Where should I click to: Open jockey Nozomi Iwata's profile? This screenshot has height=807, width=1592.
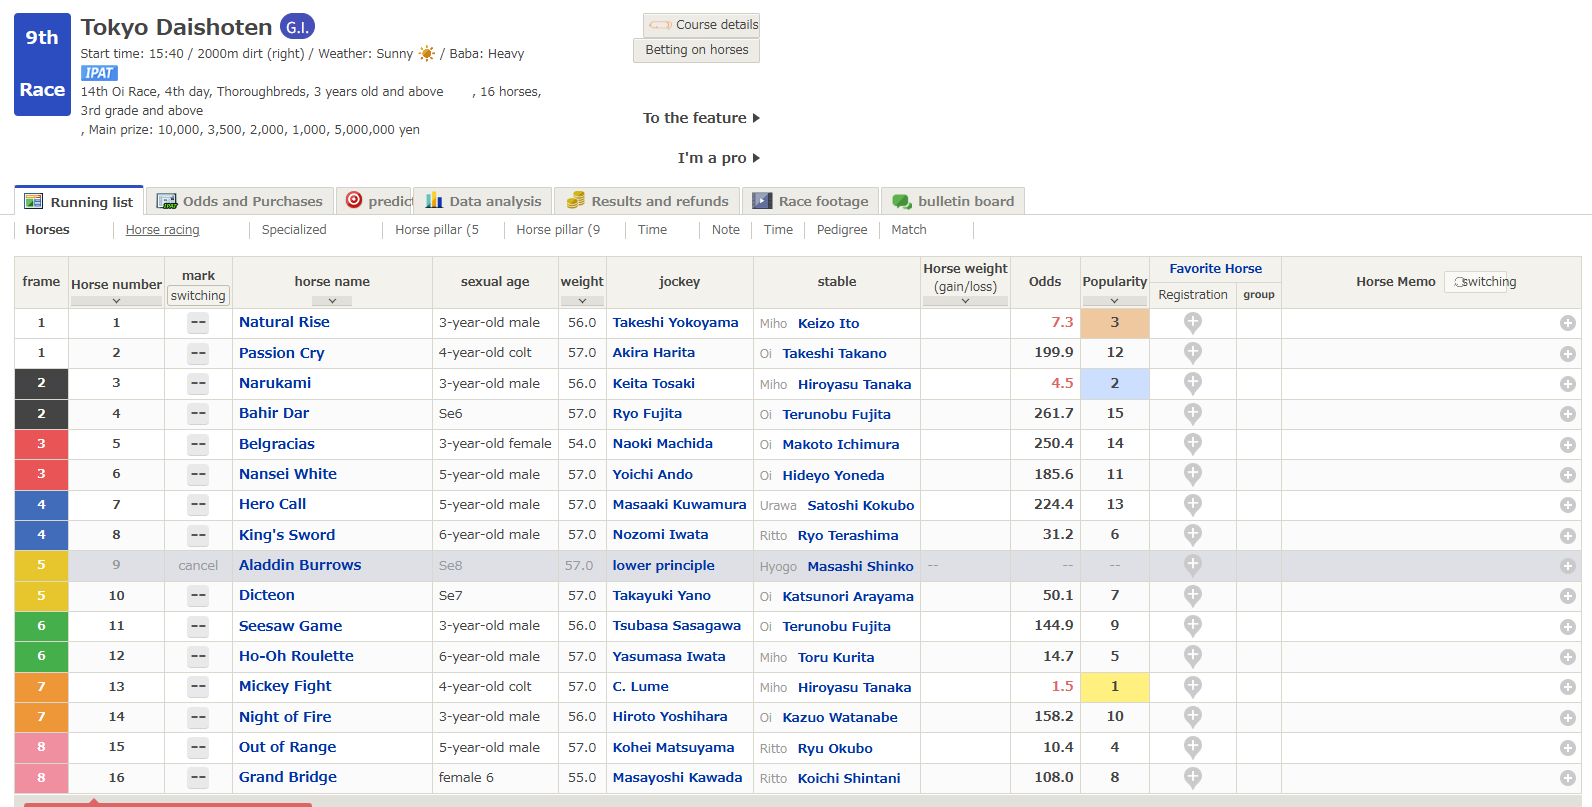pyautogui.click(x=661, y=535)
